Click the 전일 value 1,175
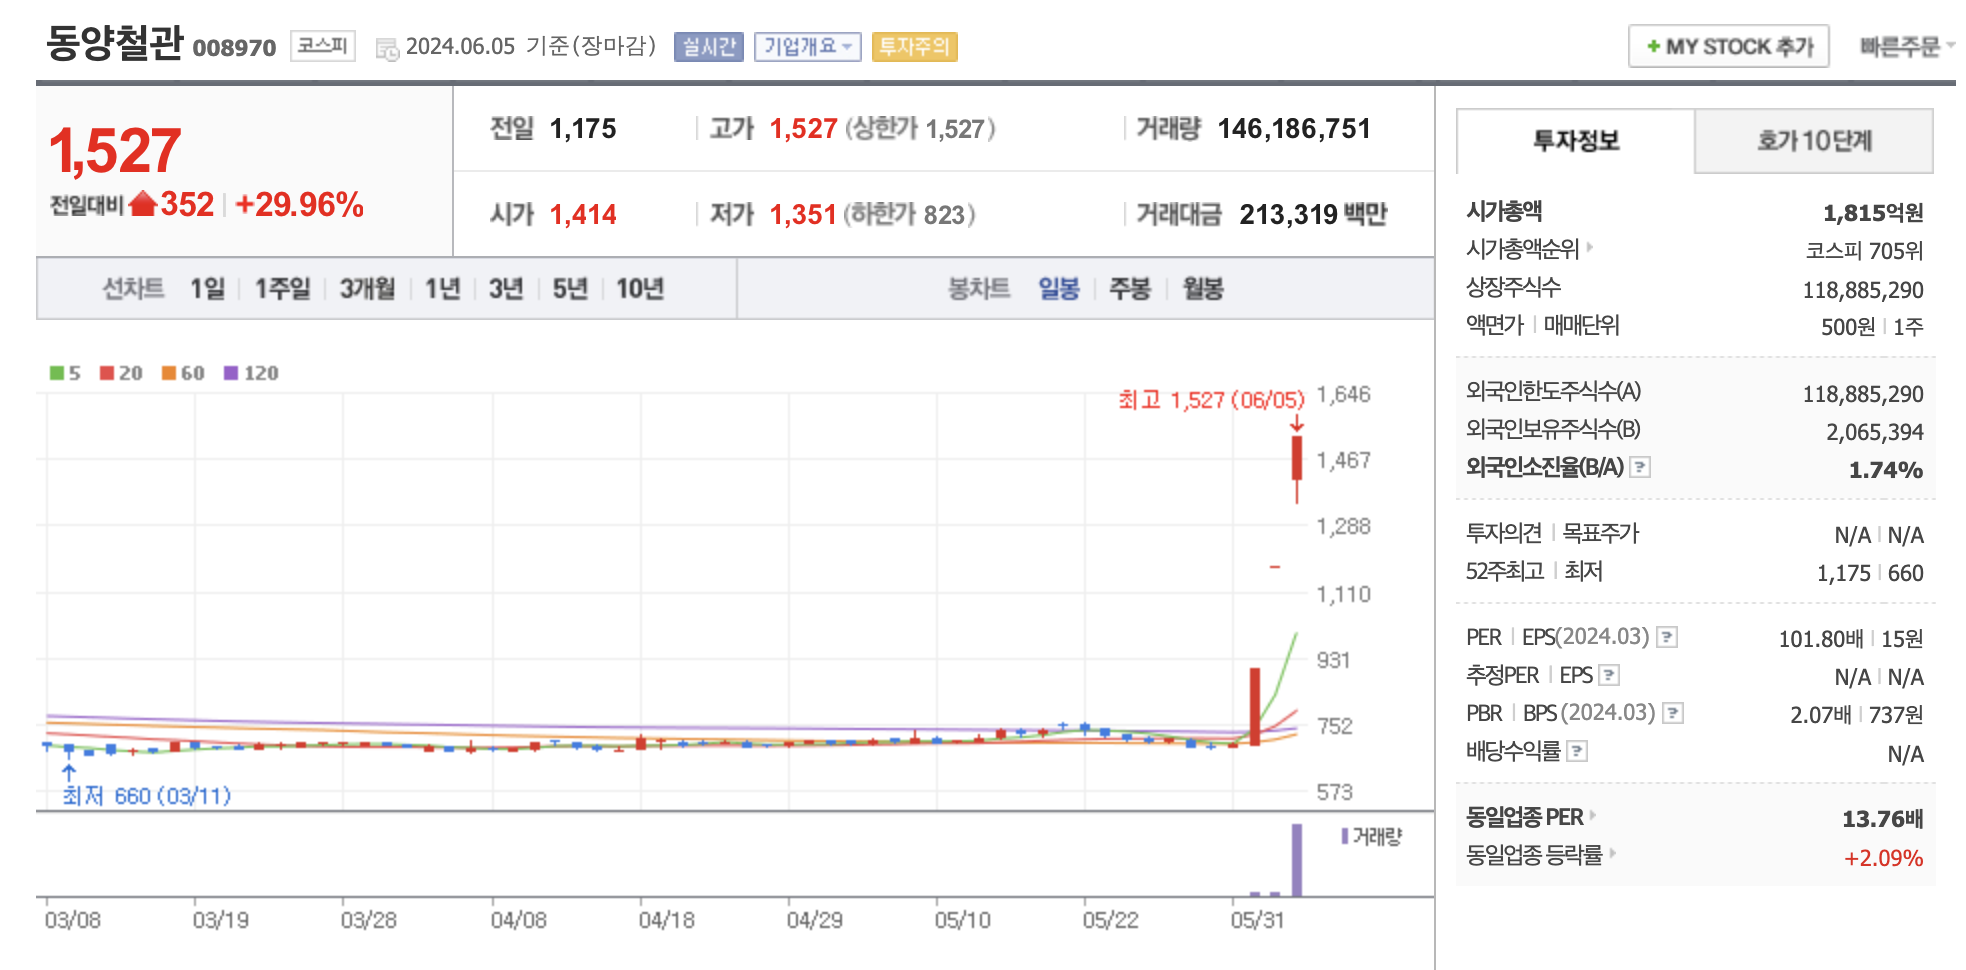The width and height of the screenshot is (1966, 970). pos(583,129)
